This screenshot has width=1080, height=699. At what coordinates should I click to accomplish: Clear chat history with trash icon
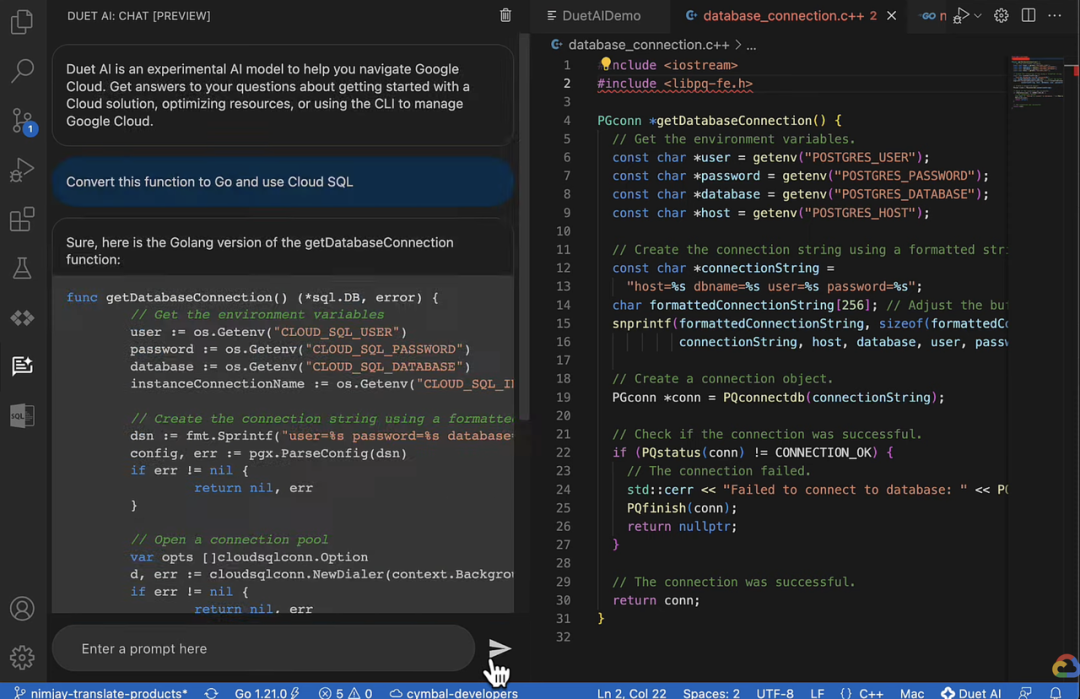(x=505, y=16)
